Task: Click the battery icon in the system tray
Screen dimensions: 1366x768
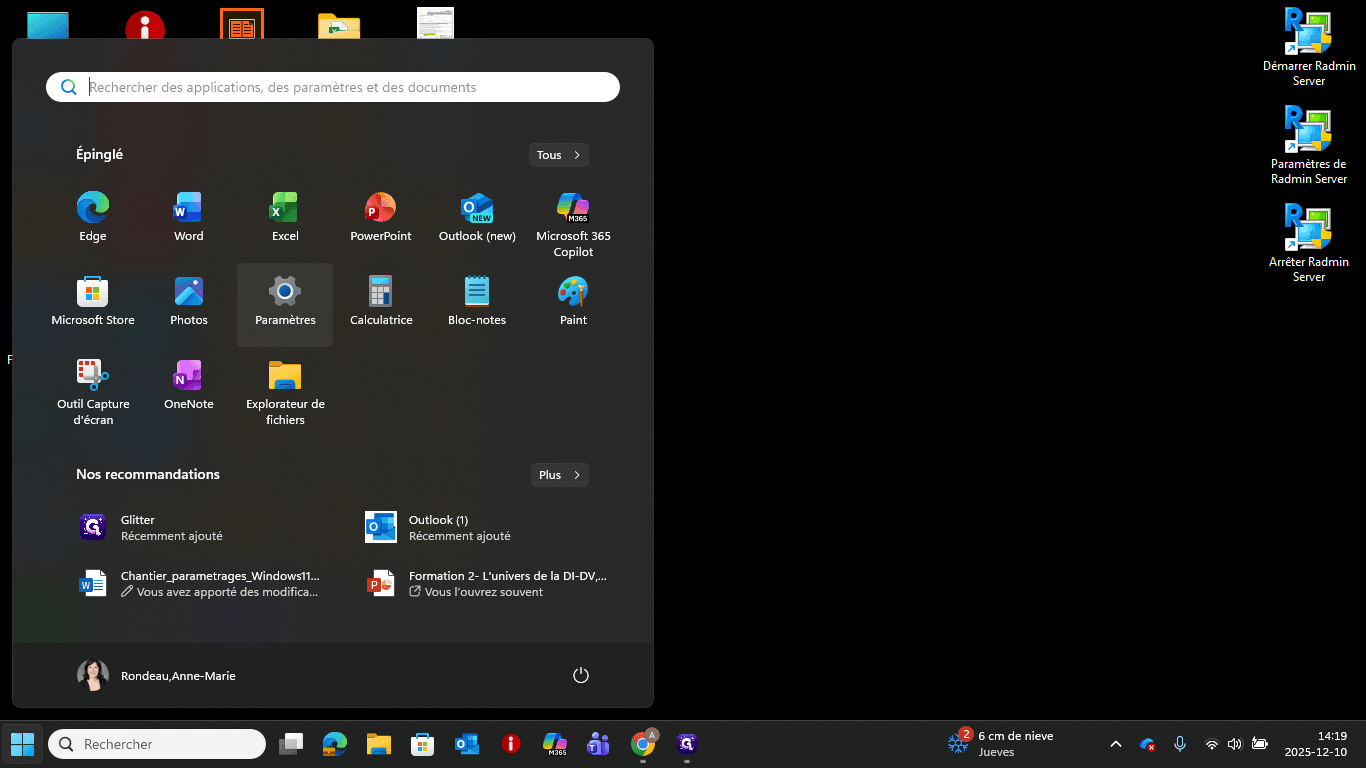Action: click(x=1260, y=744)
